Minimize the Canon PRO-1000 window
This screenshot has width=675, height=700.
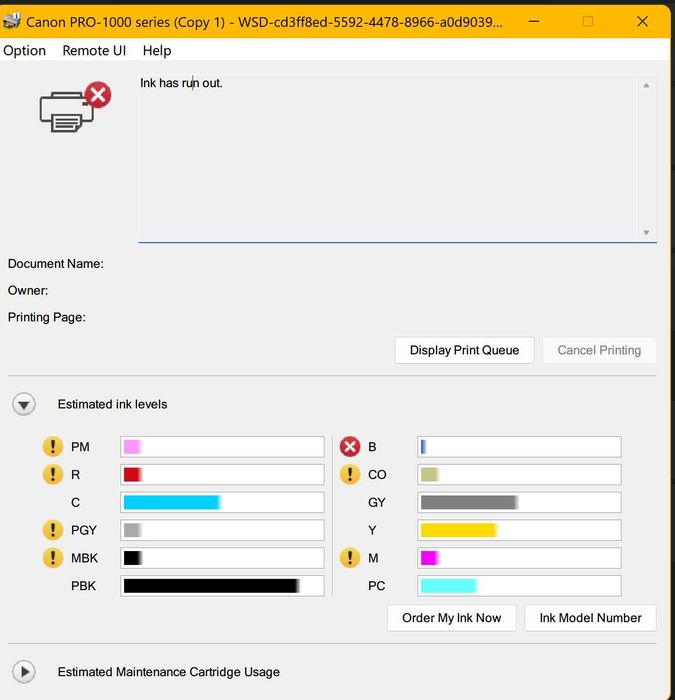coord(534,21)
